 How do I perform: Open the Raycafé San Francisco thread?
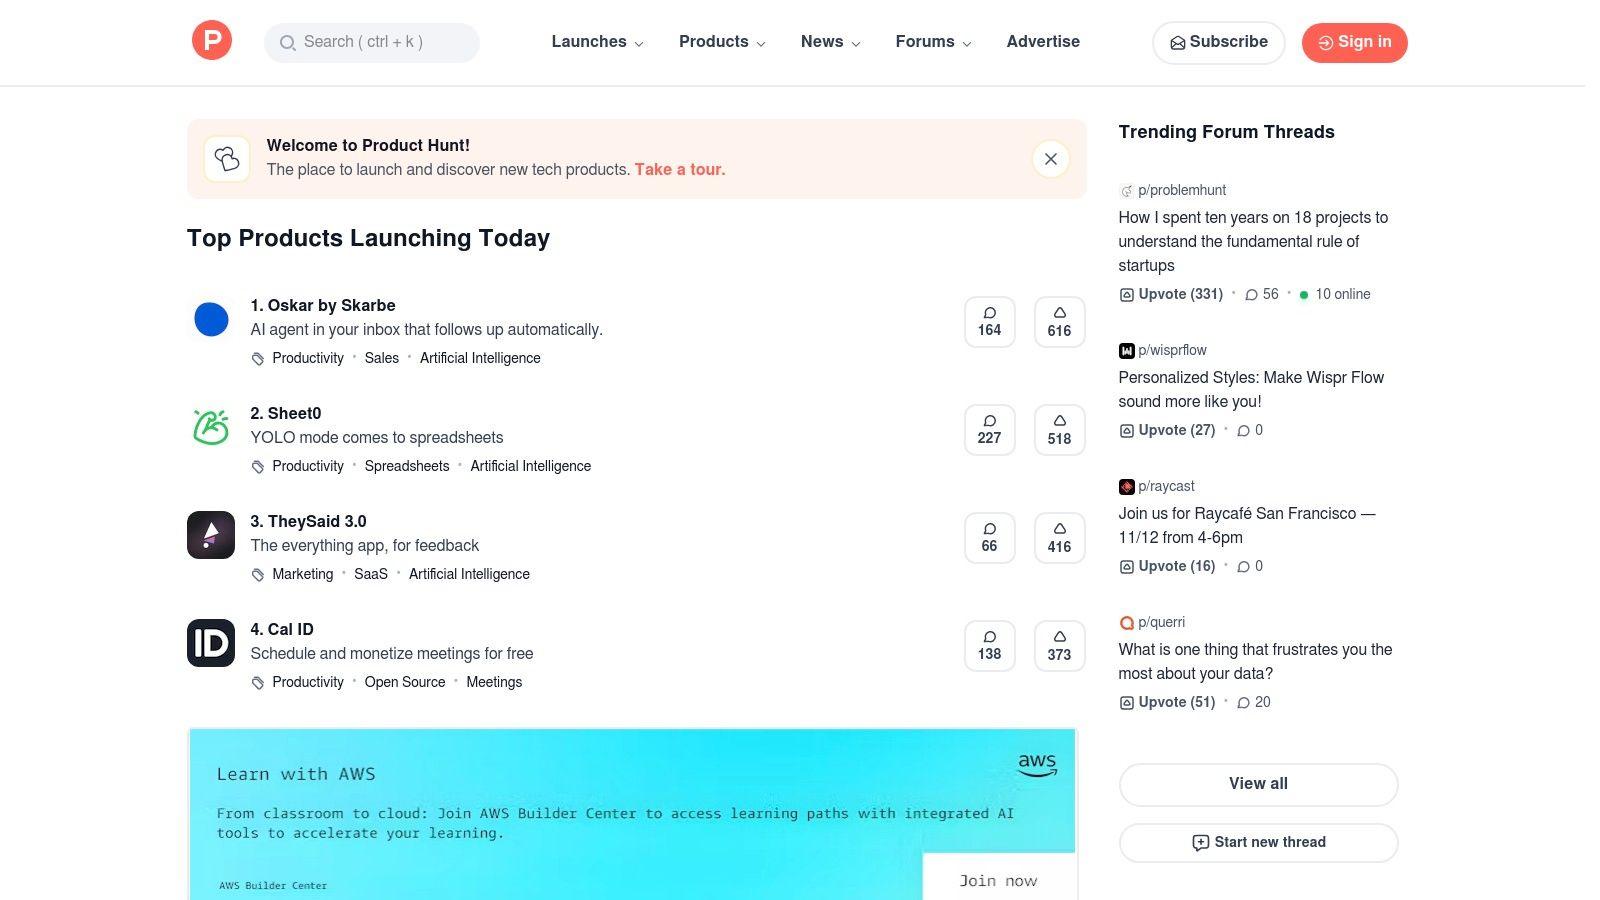pyautogui.click(x=1247, y=526)
